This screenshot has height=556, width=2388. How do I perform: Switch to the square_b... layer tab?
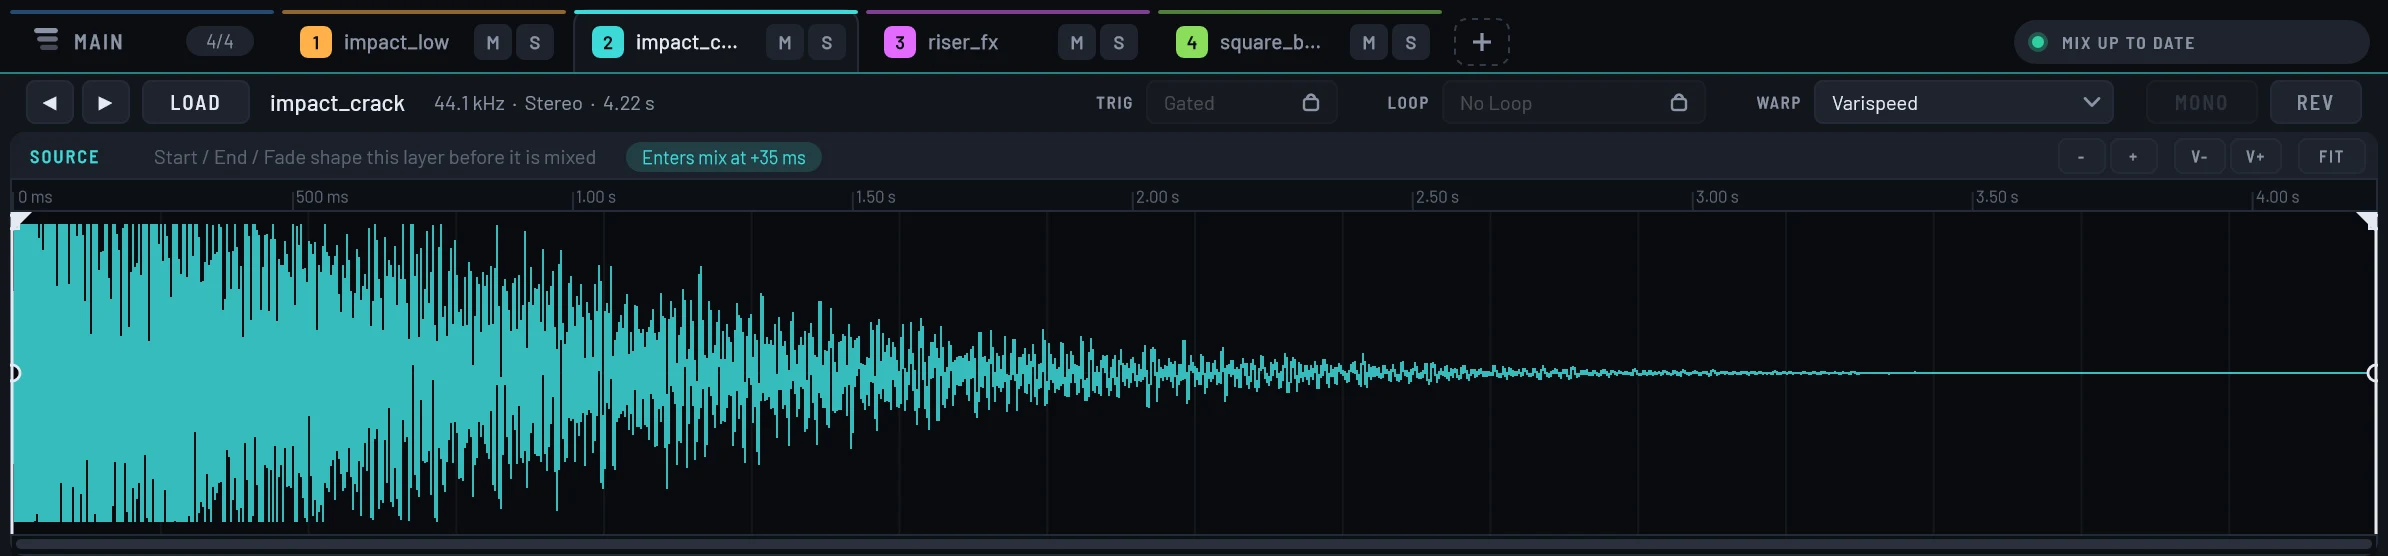coord(1300,42)
